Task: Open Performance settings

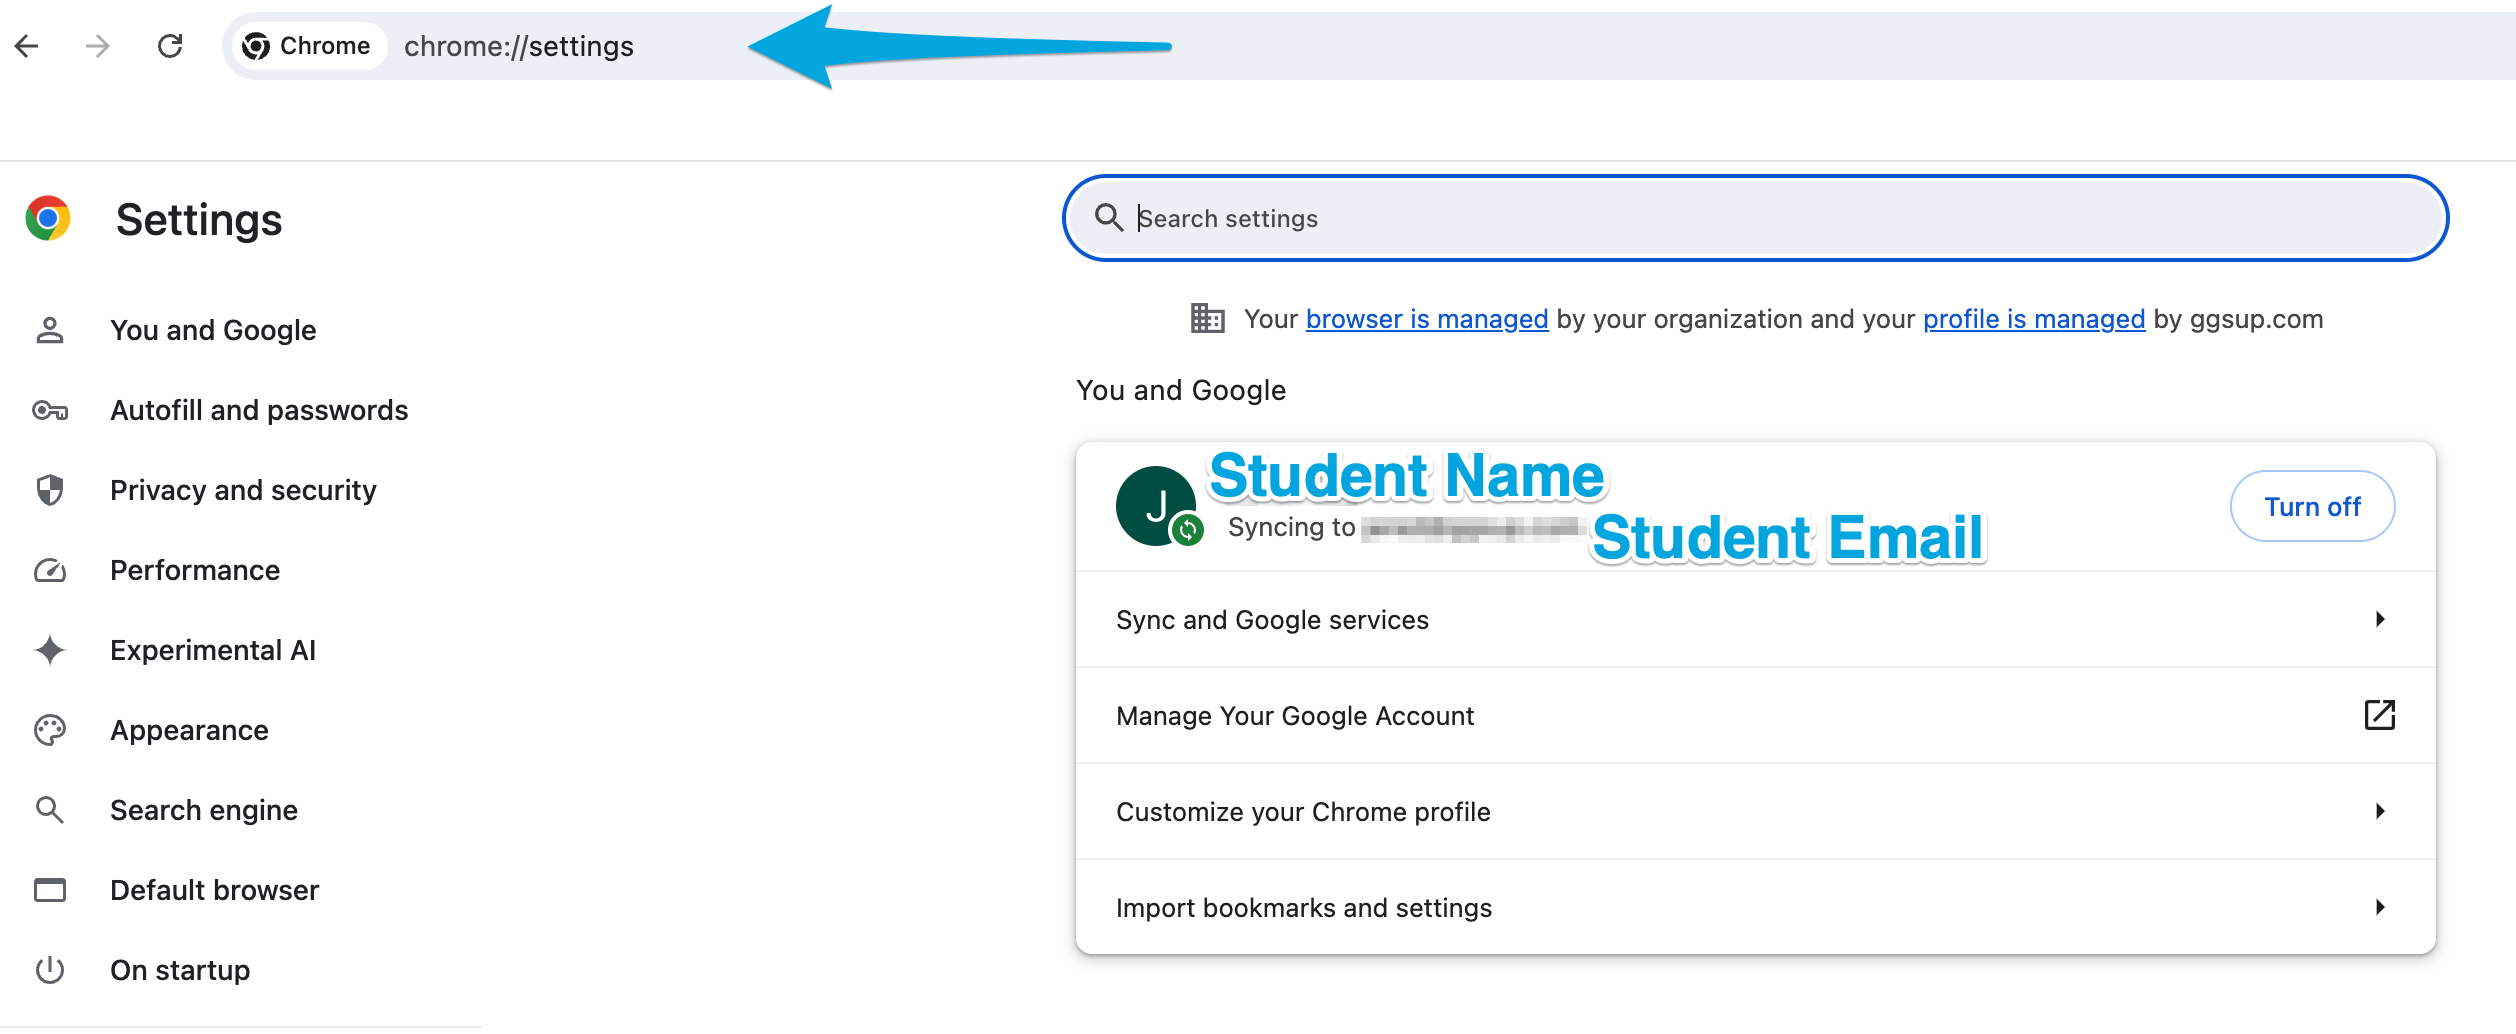Action: pos(195,570)
